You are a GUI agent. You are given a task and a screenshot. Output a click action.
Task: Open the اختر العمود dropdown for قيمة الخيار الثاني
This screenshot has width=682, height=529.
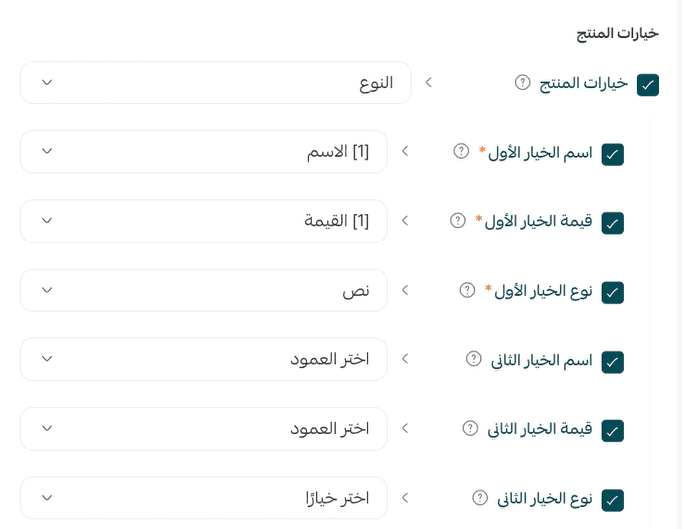(x=204, y=429)
